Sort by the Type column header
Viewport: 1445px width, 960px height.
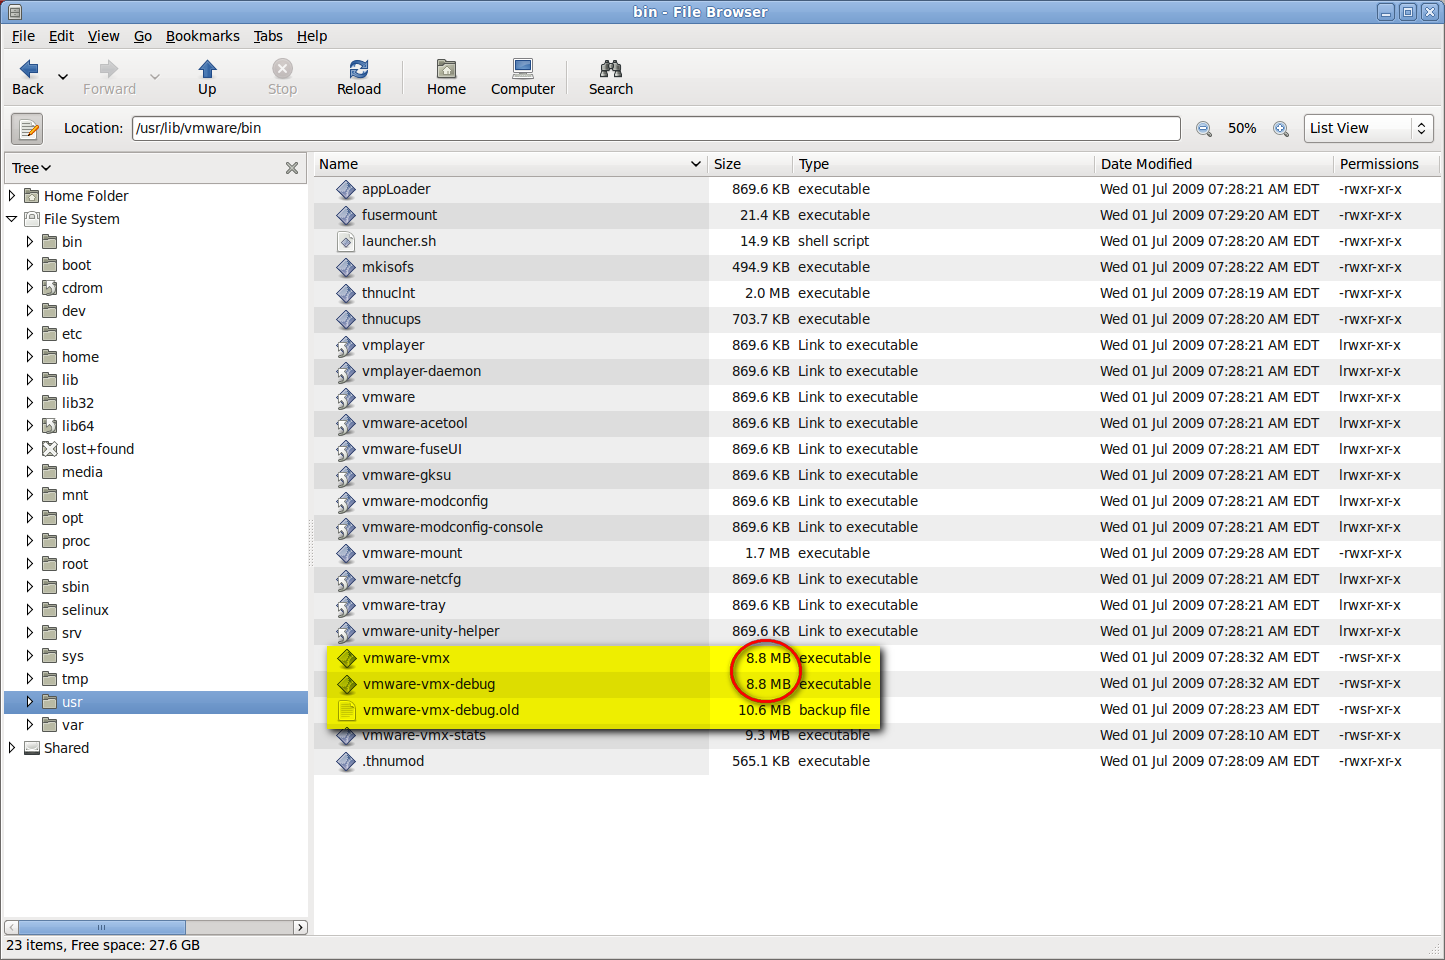[x=943, y=164]
